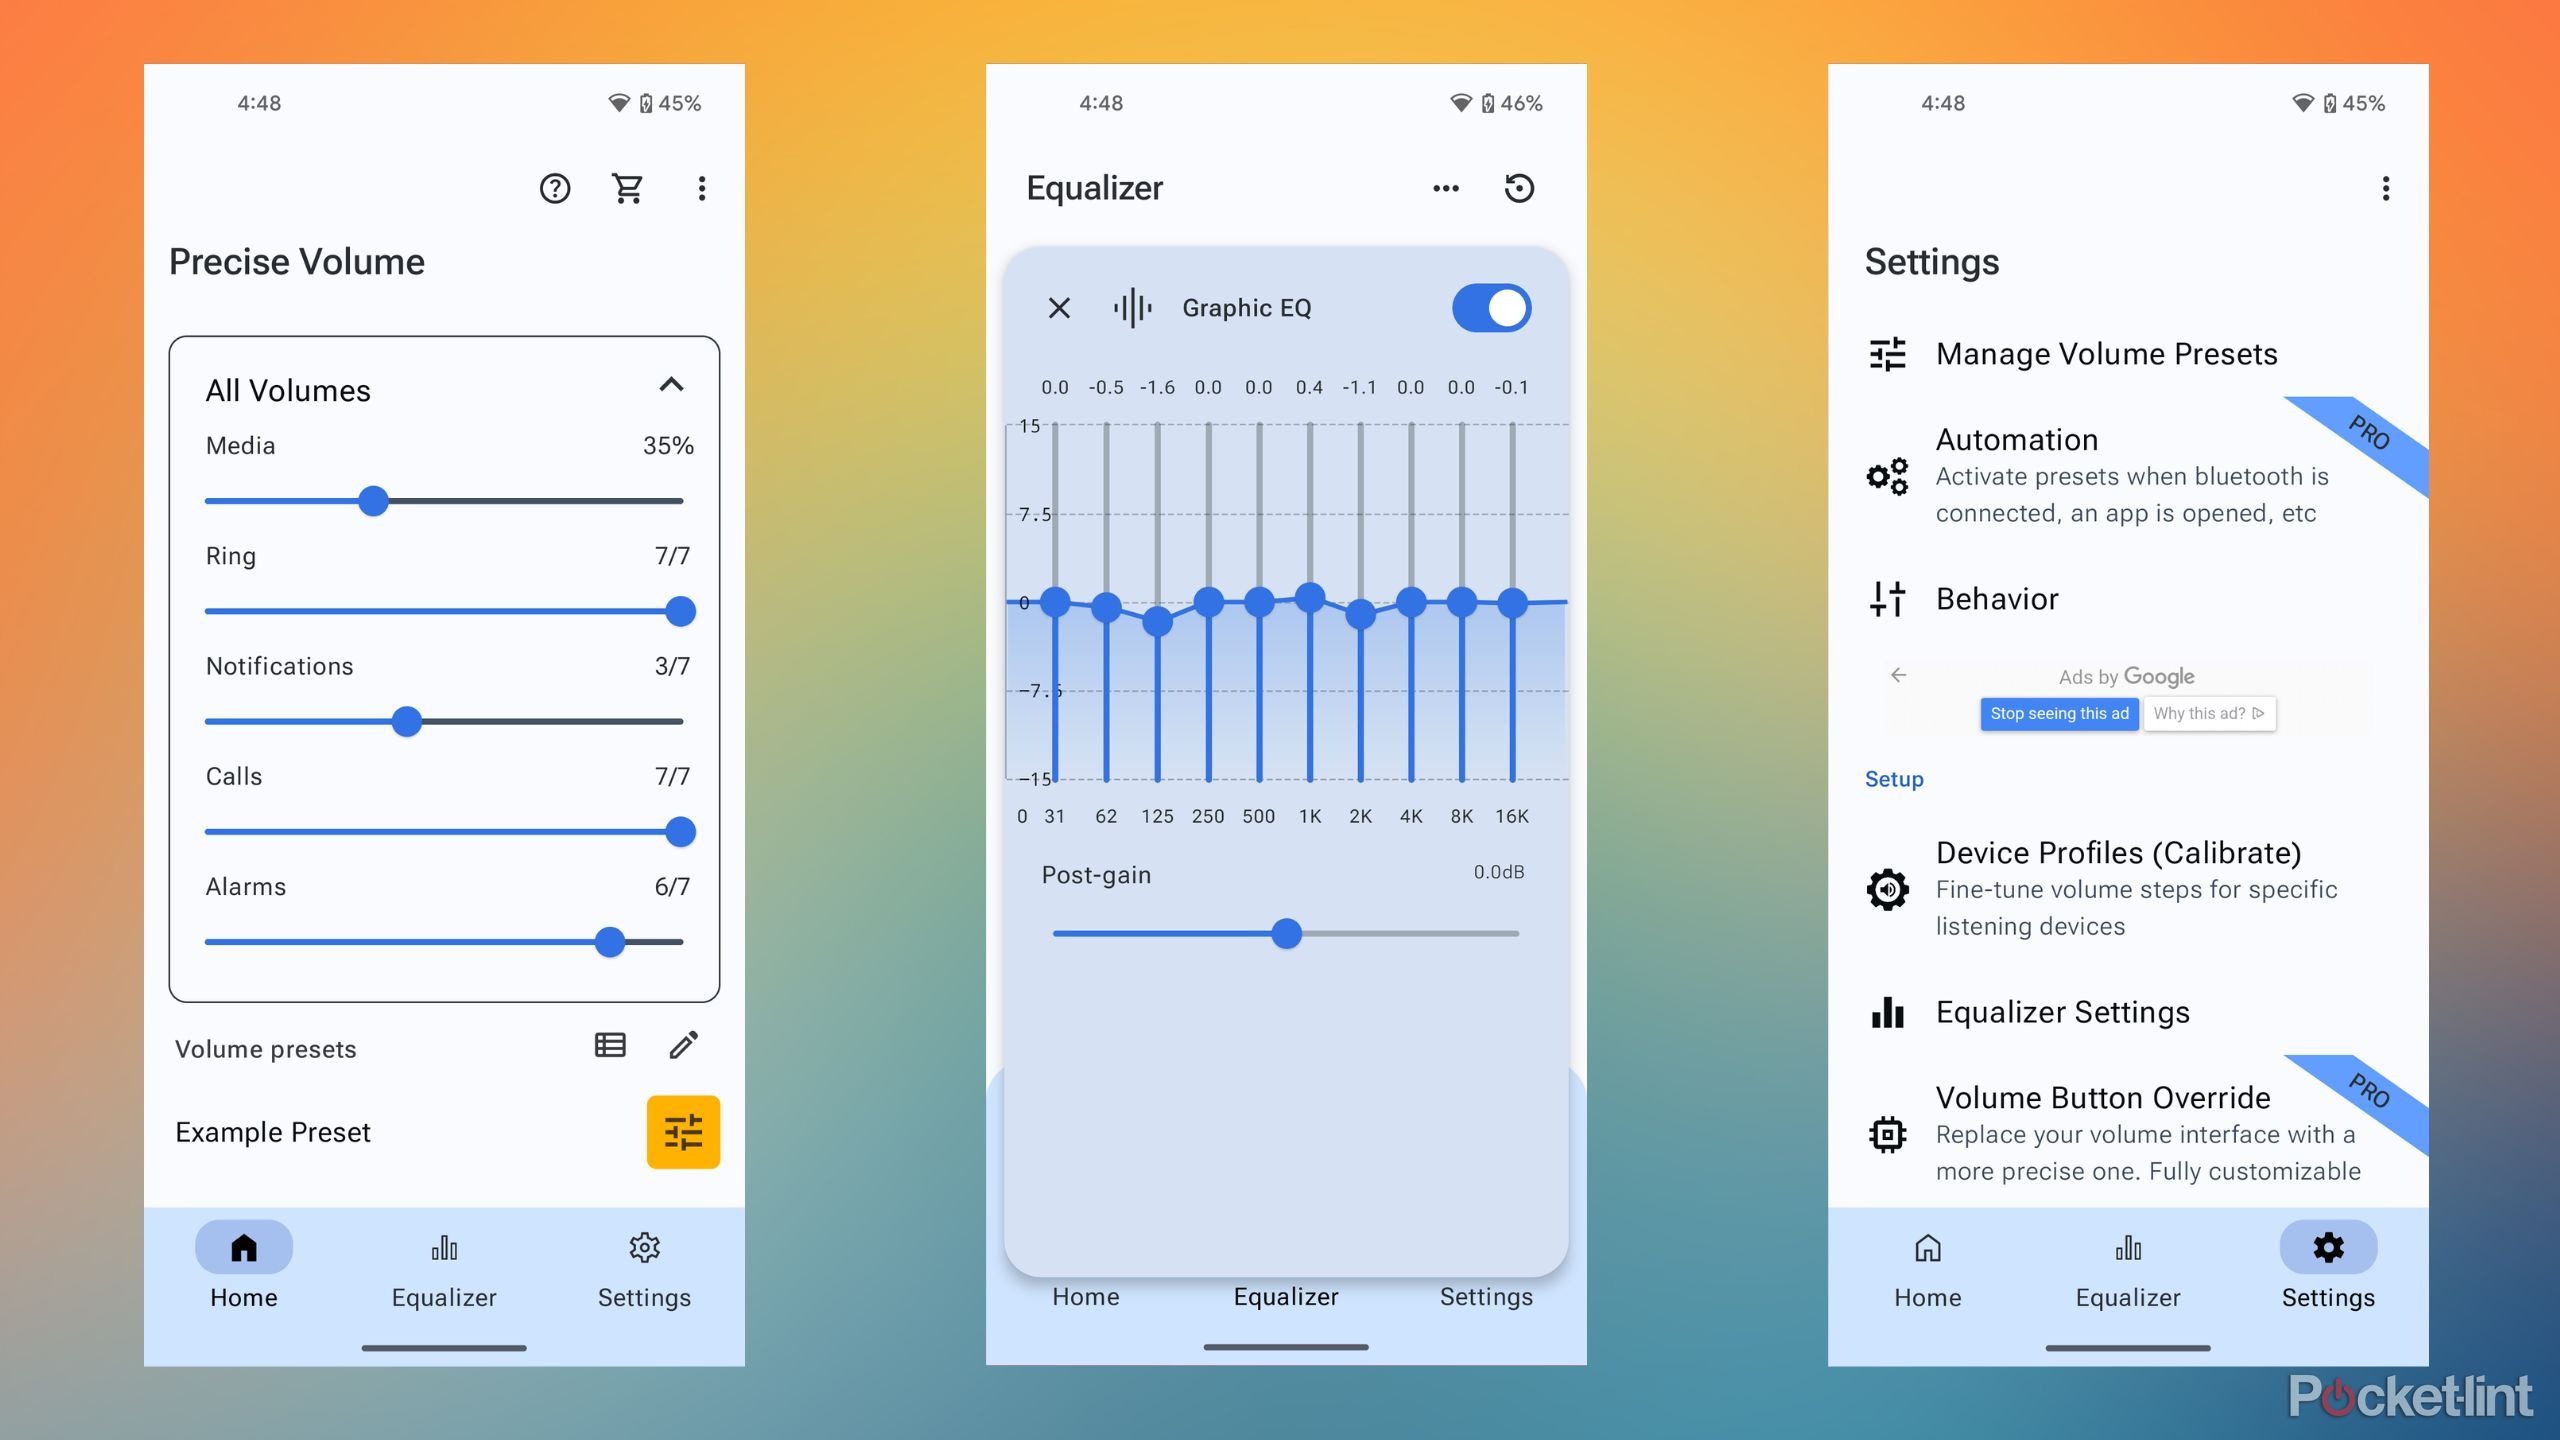Open the Graphic EQ waveform icon
The width and height of the screenshot is (2560, 1440).
coord(1134,308)
